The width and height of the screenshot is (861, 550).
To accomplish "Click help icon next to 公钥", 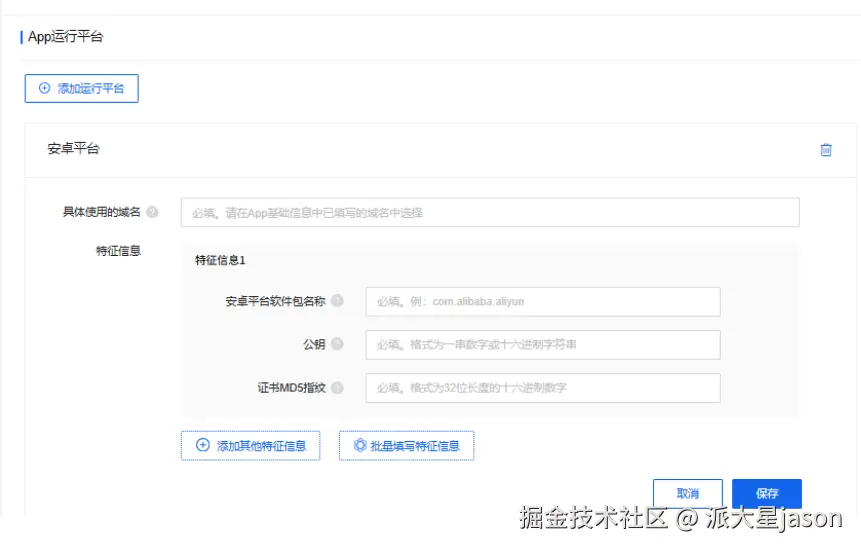I will tap(337, 344).
